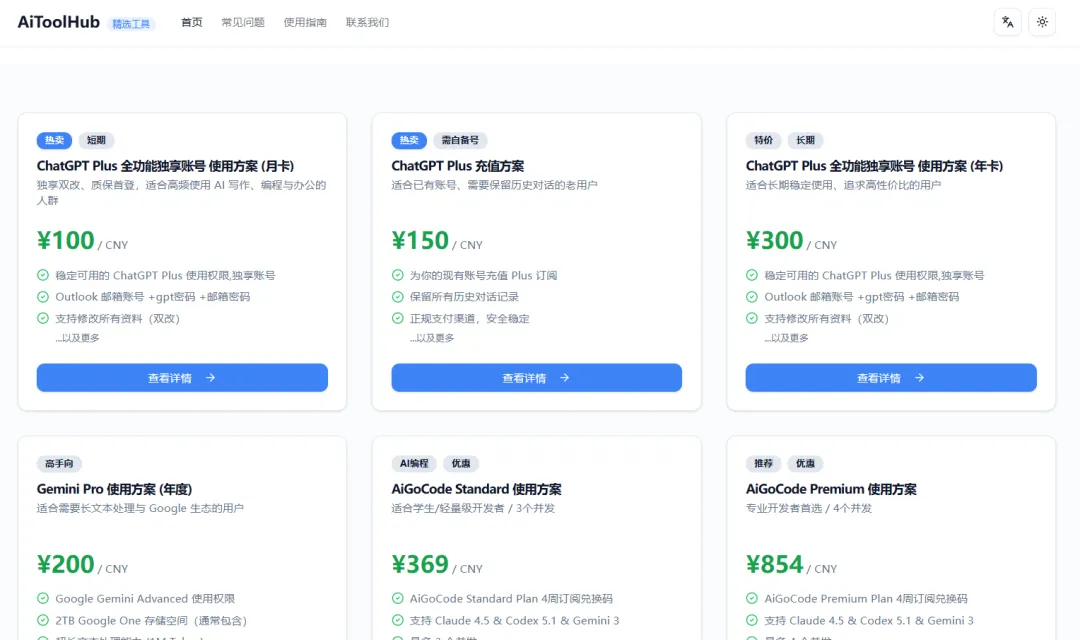Click 查看详情 on ChatGPT Plus 月卡 card
Viewport: 1080px width, 640px height.
pos(182,378)
